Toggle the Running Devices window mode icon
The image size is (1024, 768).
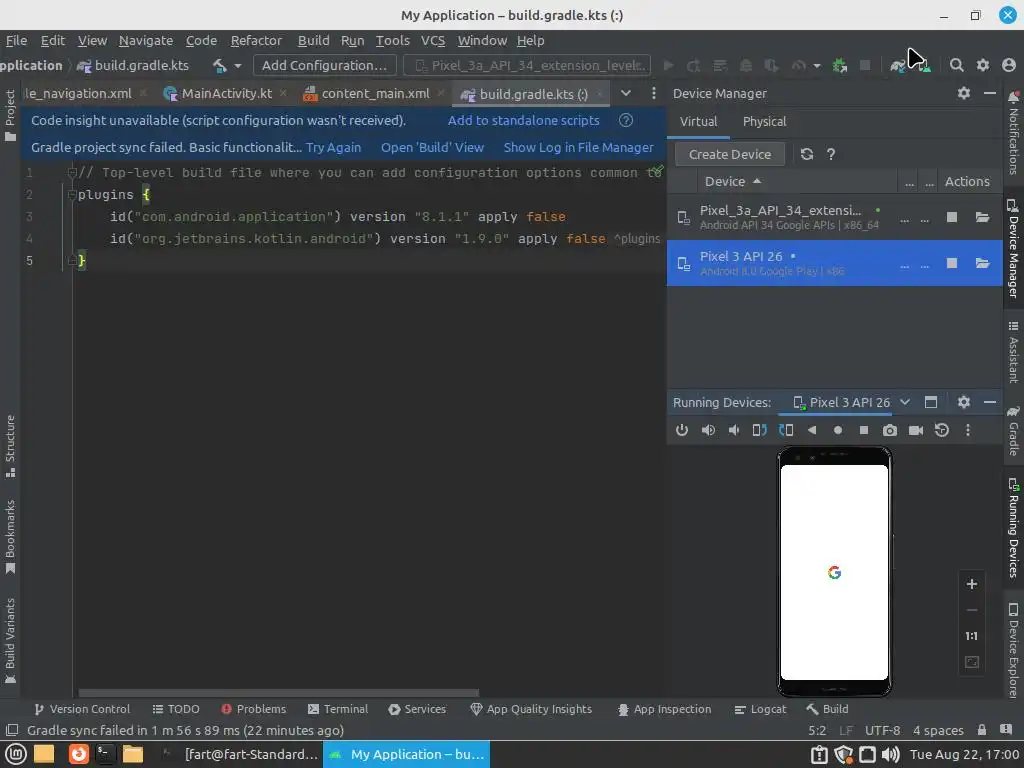931,402
